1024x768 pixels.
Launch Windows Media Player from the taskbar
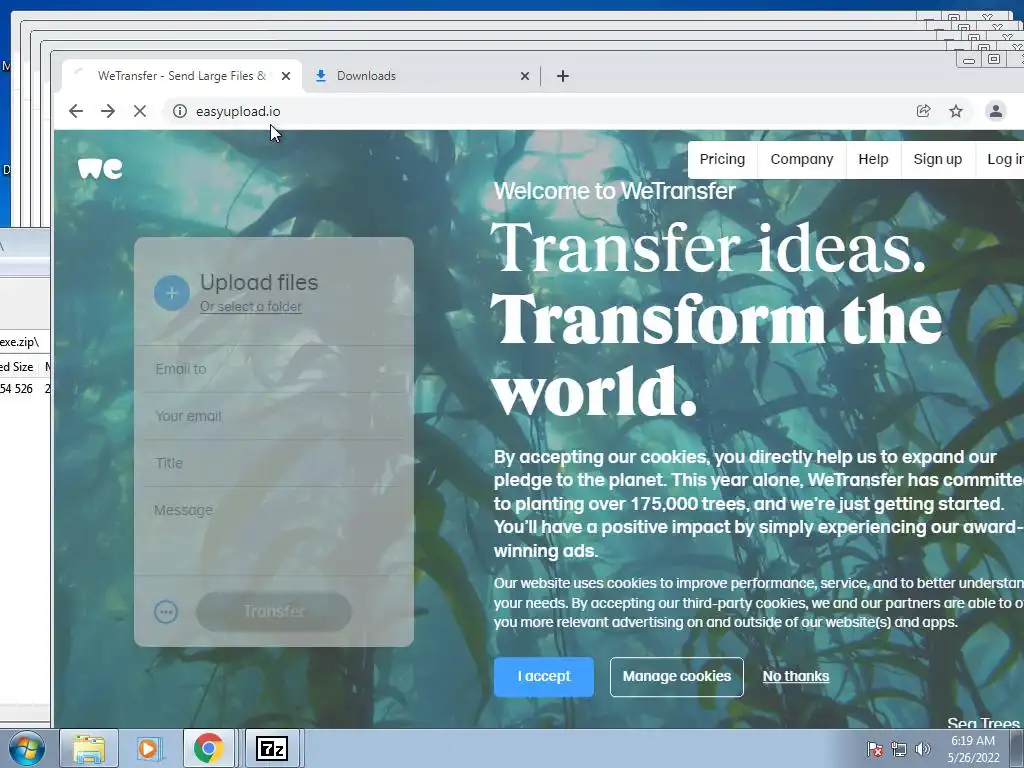[148, 748]
